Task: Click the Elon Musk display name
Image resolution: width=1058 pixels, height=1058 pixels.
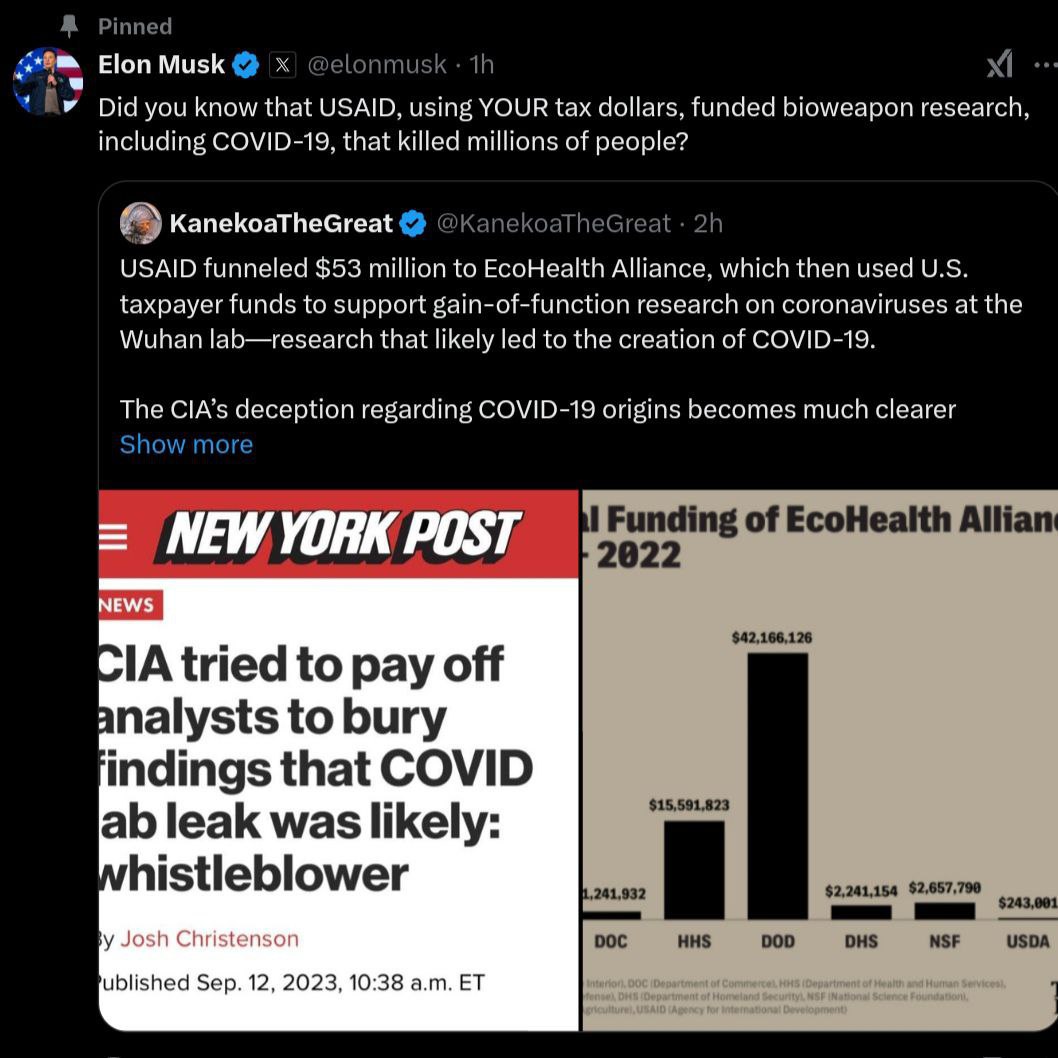Action: [x=161, y=65]
